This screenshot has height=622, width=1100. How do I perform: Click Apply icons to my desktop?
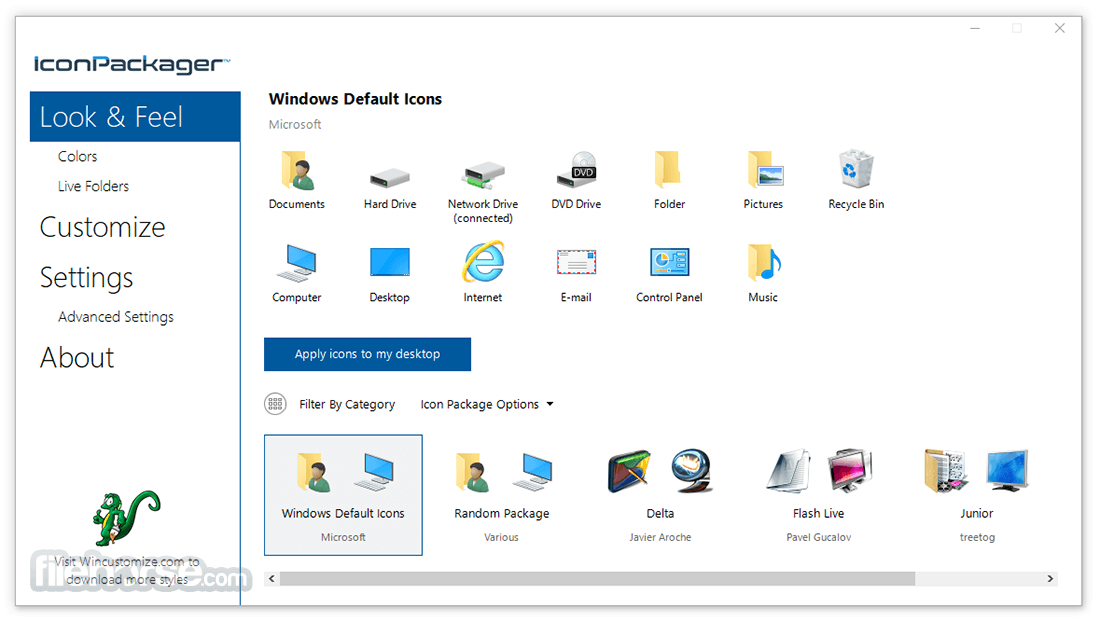point(367,354)
